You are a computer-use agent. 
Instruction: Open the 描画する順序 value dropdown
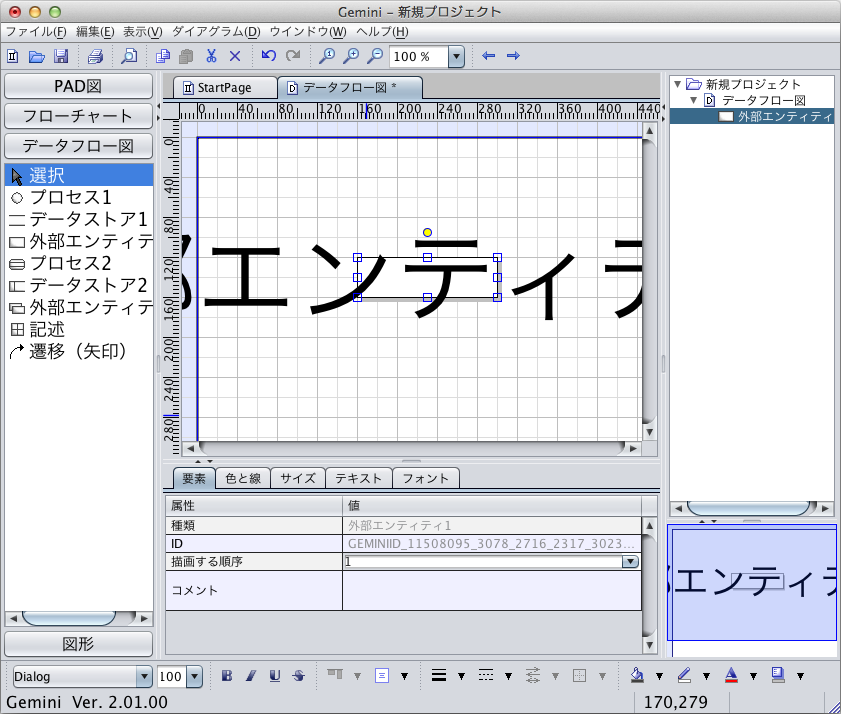coord(630,562)
